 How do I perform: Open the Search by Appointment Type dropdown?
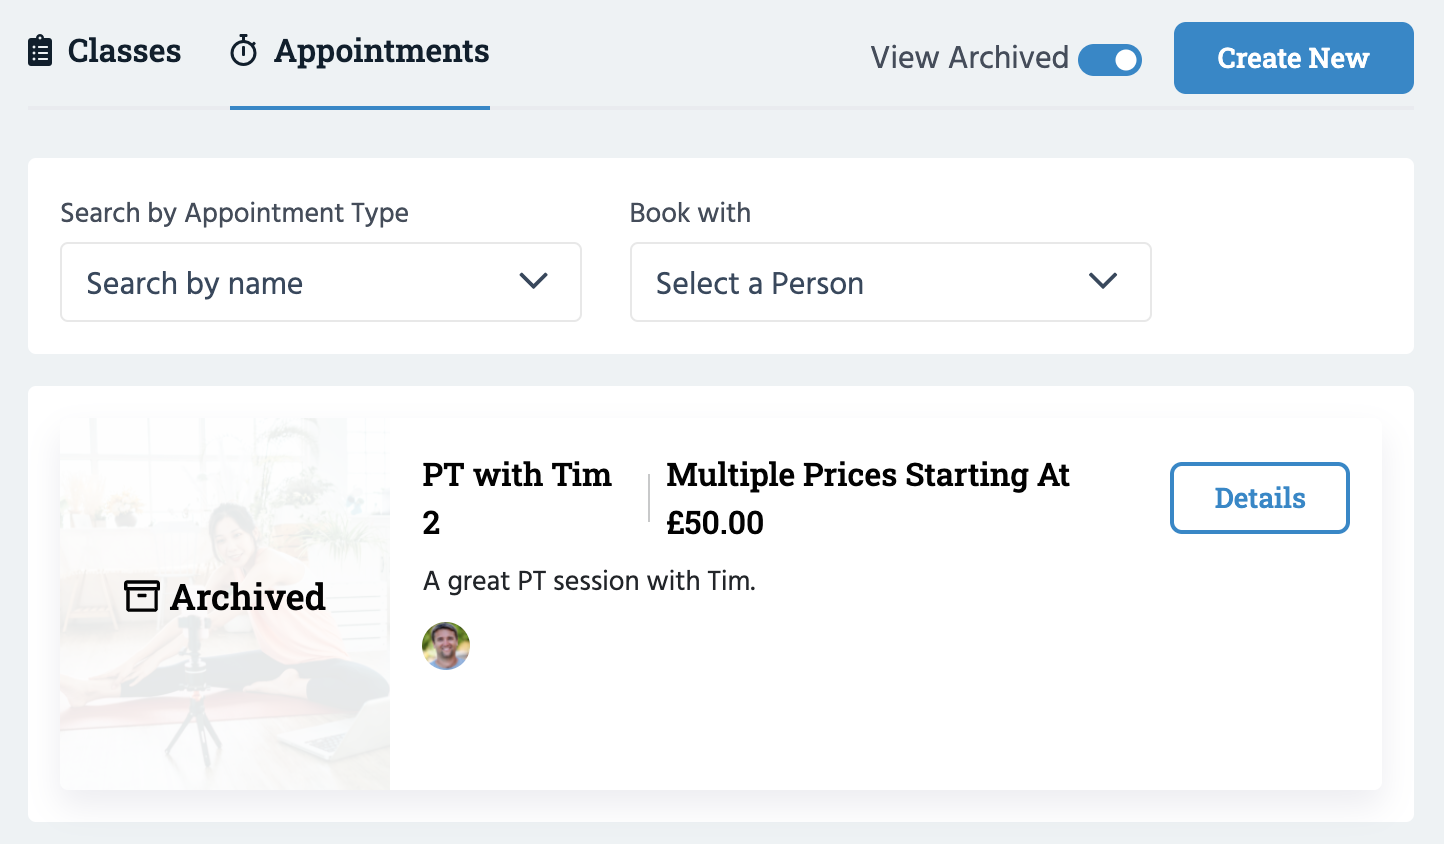point(320,282)
